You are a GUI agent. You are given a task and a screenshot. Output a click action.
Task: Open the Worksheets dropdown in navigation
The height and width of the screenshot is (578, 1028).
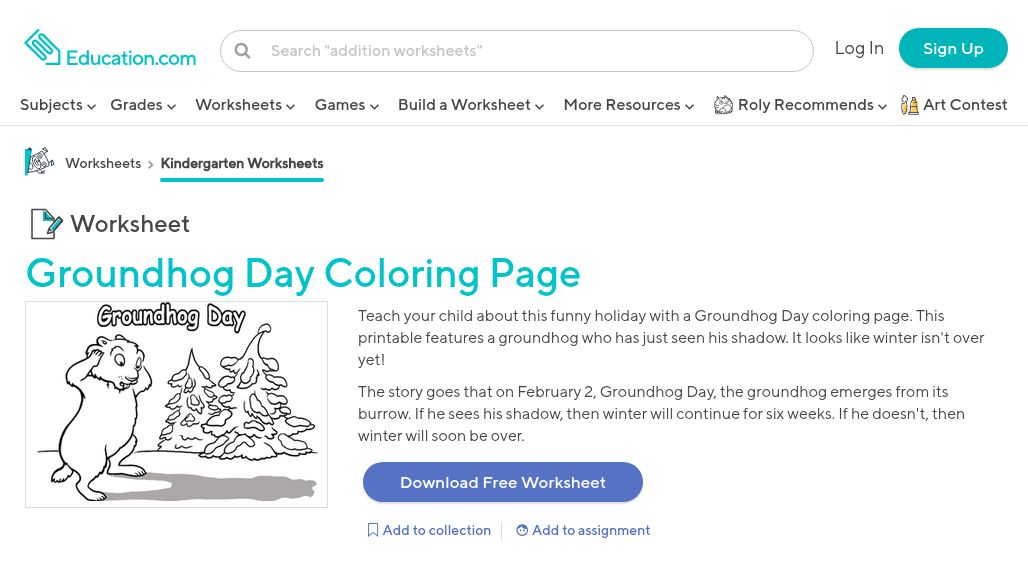tap(245, 105)
